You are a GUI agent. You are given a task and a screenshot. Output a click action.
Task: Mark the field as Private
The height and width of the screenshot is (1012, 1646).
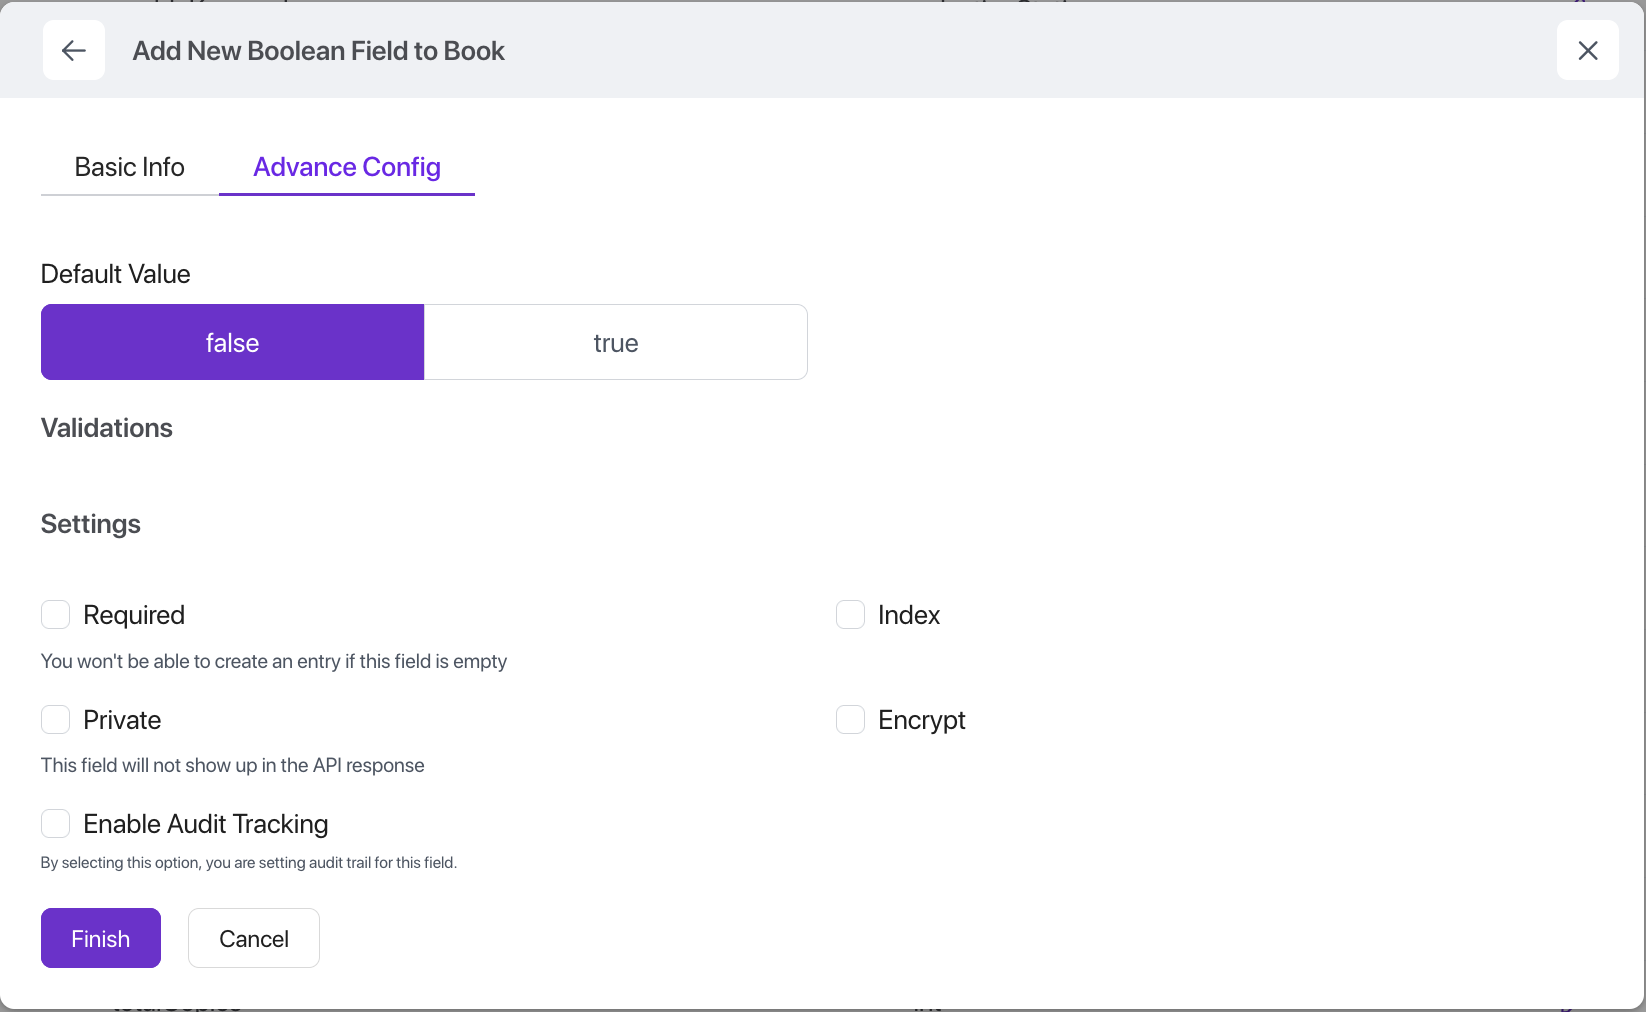click(x=56, y=720)
